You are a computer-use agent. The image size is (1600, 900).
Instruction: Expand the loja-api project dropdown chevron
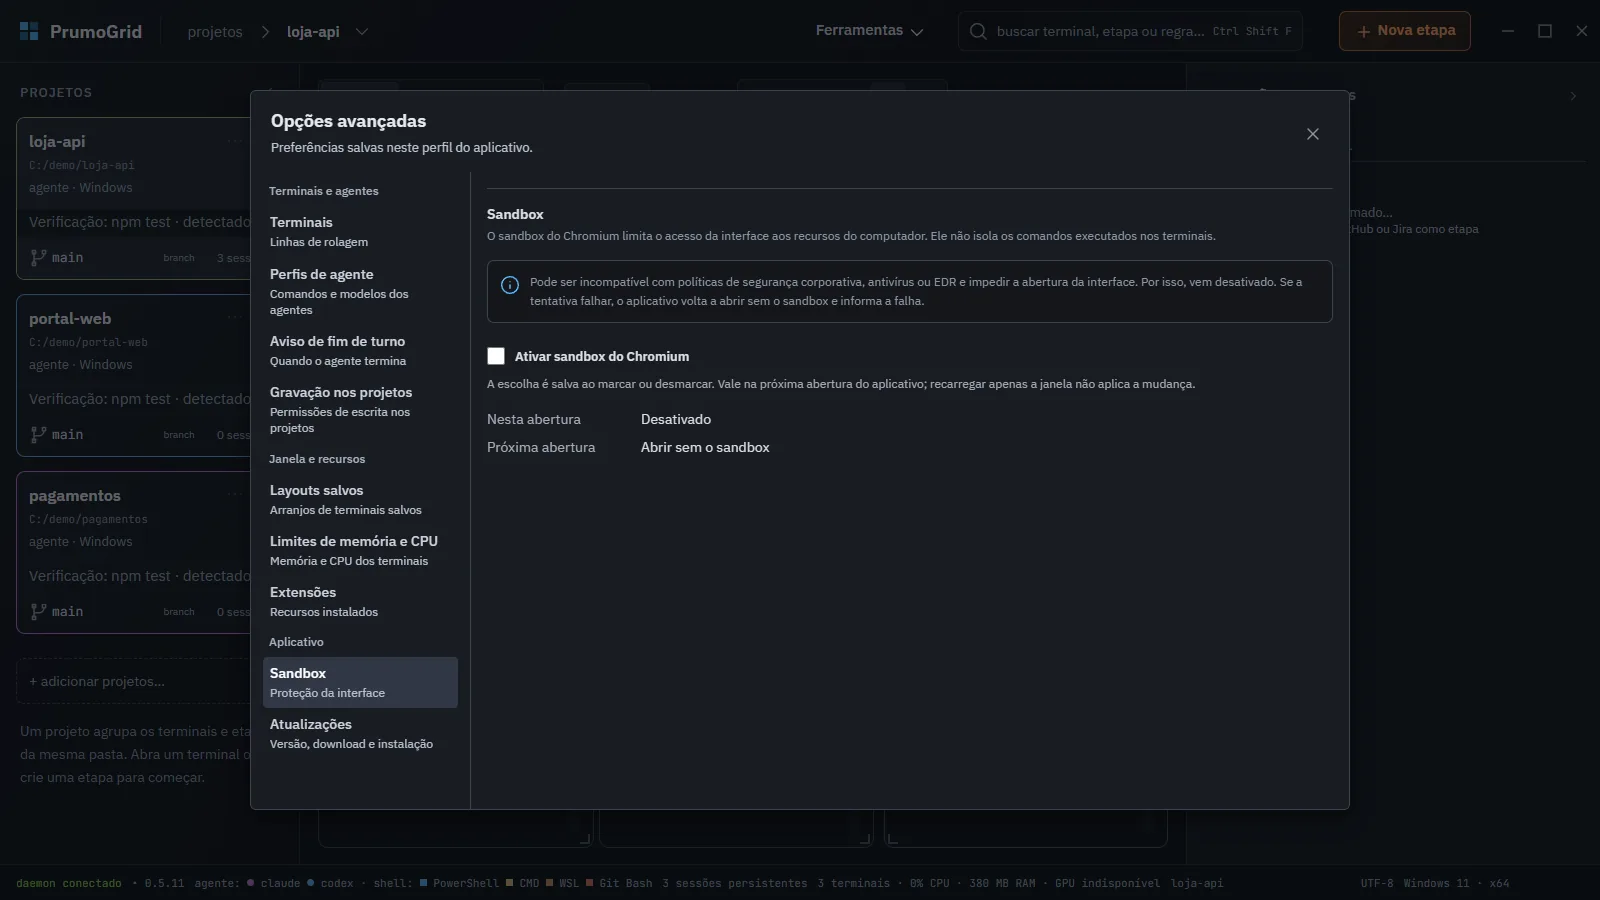(x=362, y=31)
